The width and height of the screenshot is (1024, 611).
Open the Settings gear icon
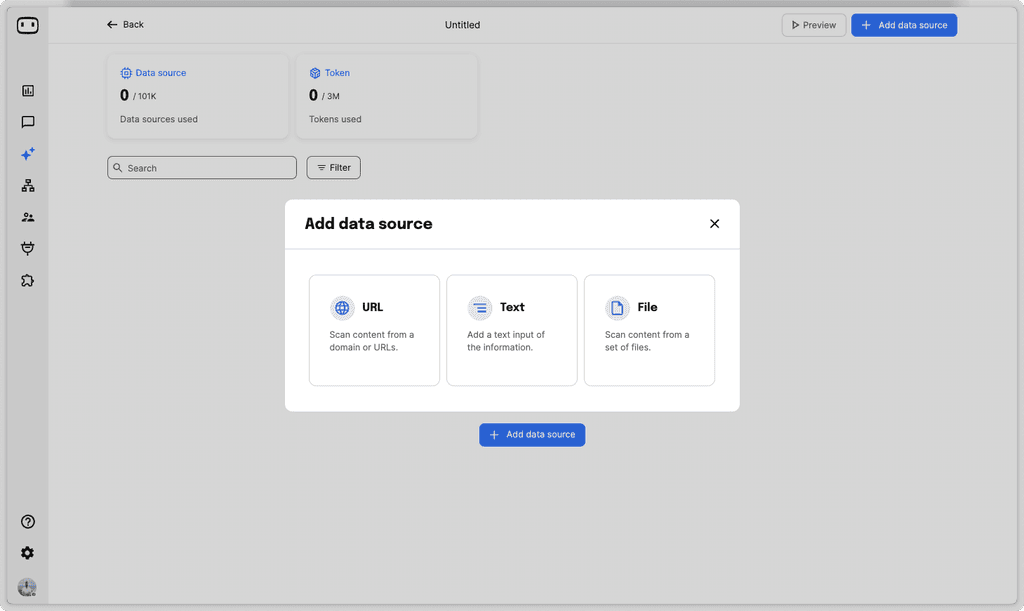tap(27, 552)
